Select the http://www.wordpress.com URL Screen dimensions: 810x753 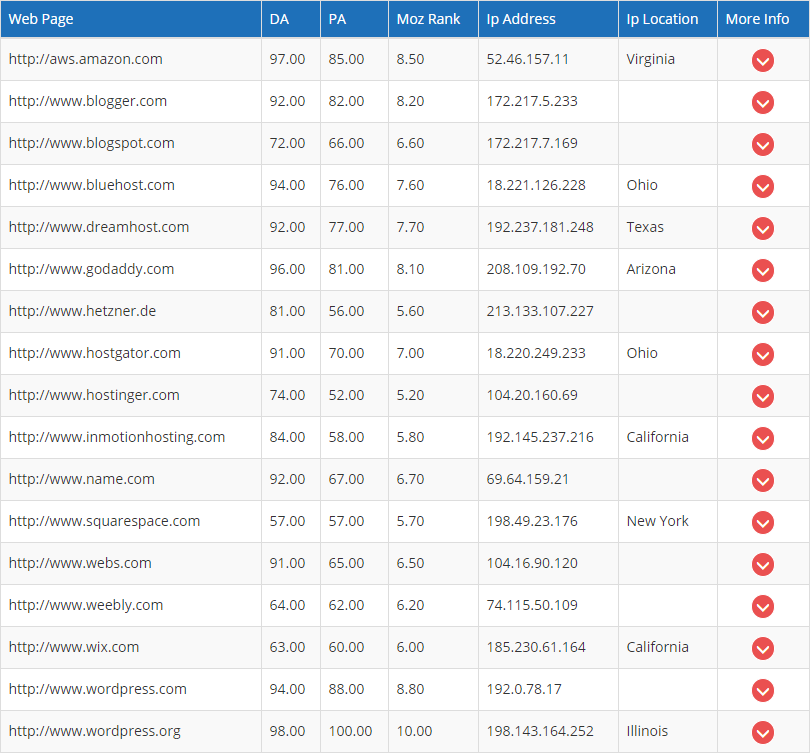(98, 689)
